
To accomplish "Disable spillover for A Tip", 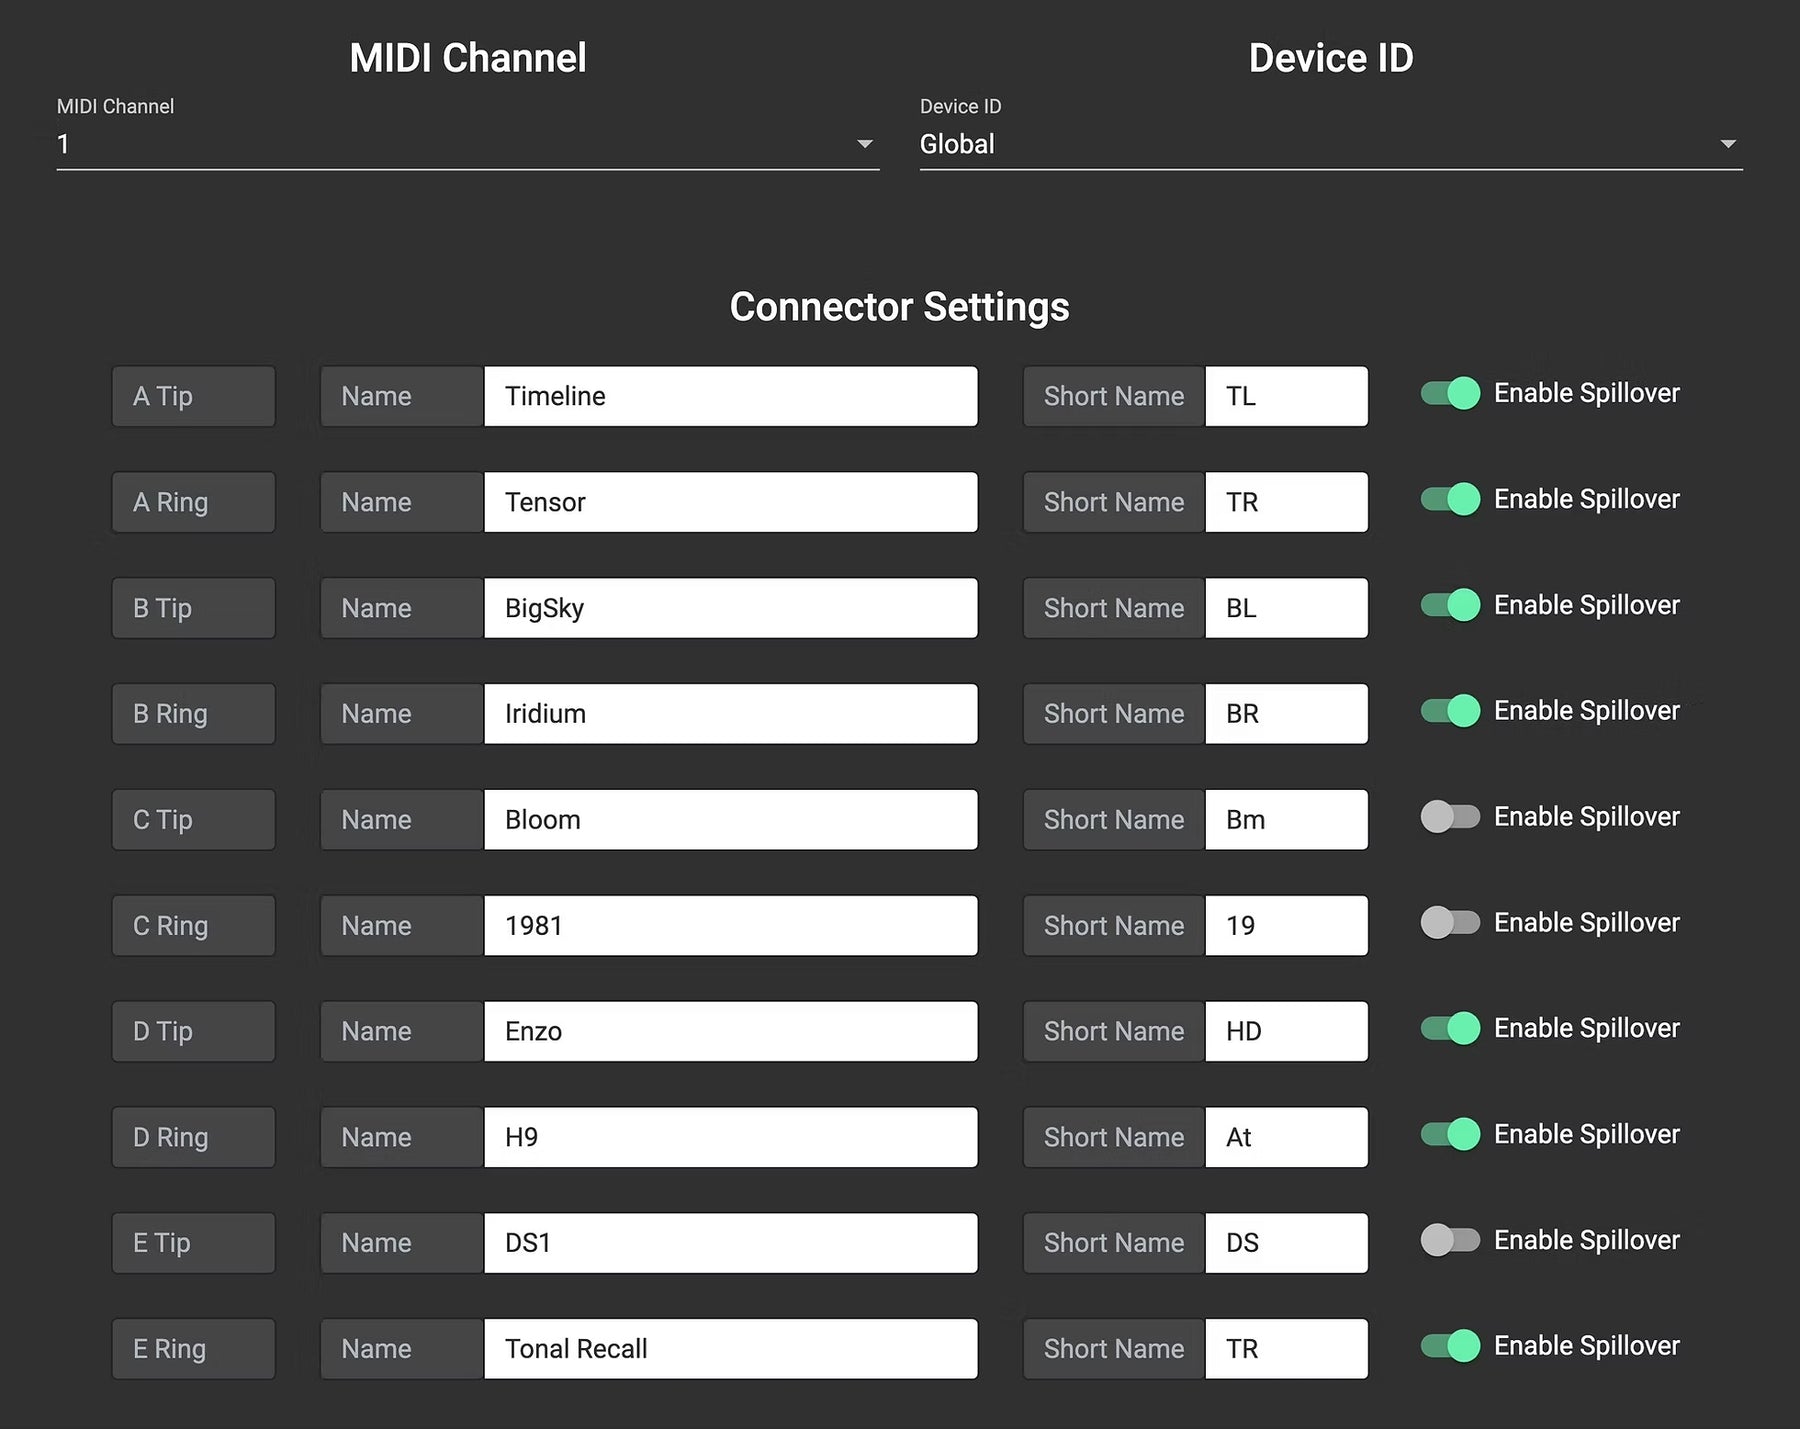I will (x=1450, y=393).
